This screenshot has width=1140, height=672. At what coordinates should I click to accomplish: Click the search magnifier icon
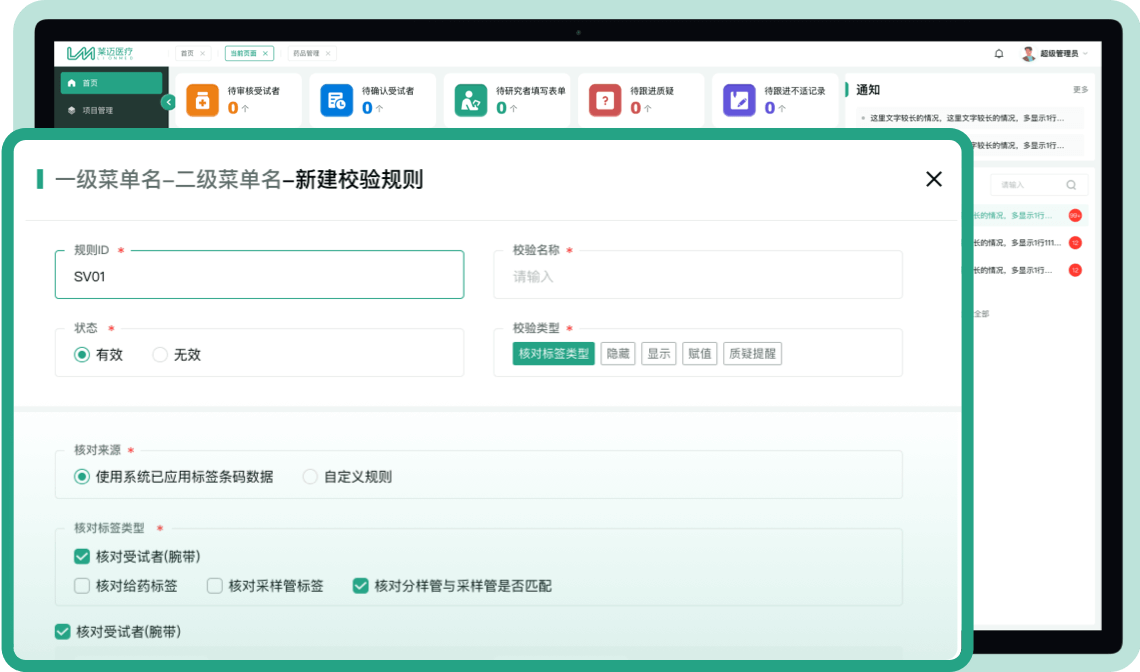coord(1071,185)
